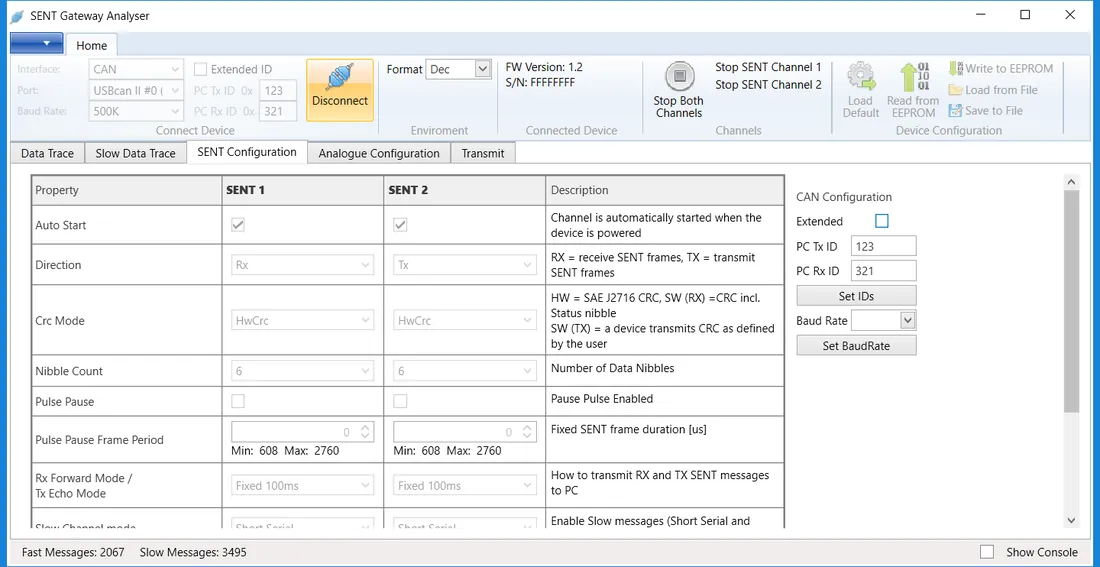This screenshot has height=567, width=1100.
Task: Open SENT 2 Rx Forward Mode dropdown
Action: (465, 486)
